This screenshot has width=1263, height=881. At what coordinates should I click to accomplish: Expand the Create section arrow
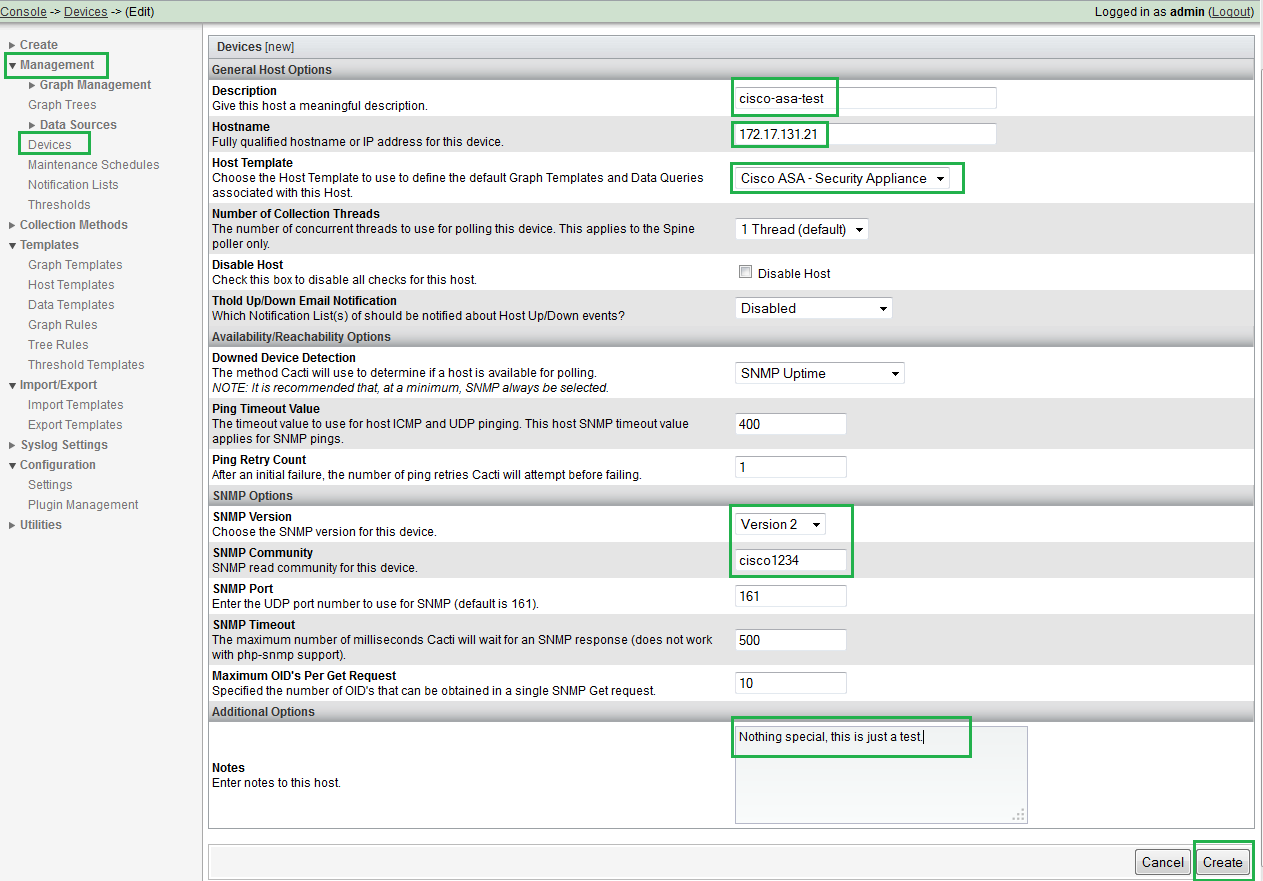point(12,45)
